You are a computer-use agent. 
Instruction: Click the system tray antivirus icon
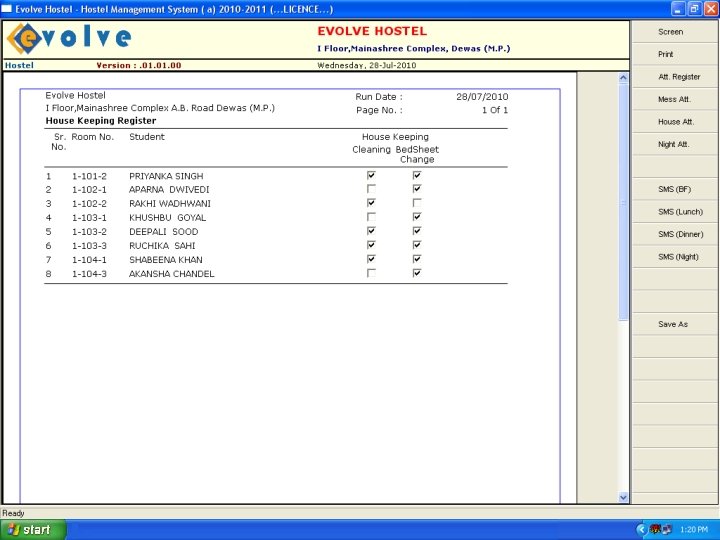pyautogui.click(x=655, y=530)
